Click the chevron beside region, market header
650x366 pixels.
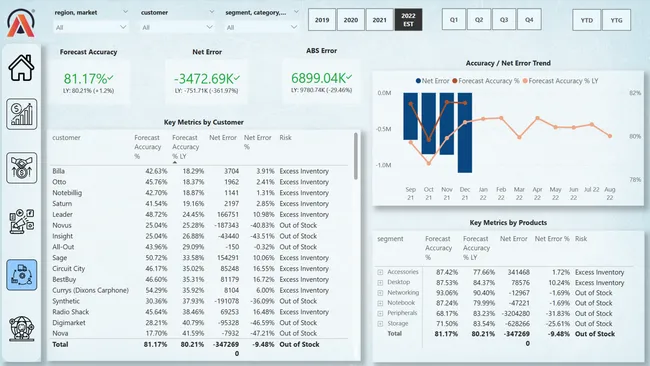(x=125, y=12)
